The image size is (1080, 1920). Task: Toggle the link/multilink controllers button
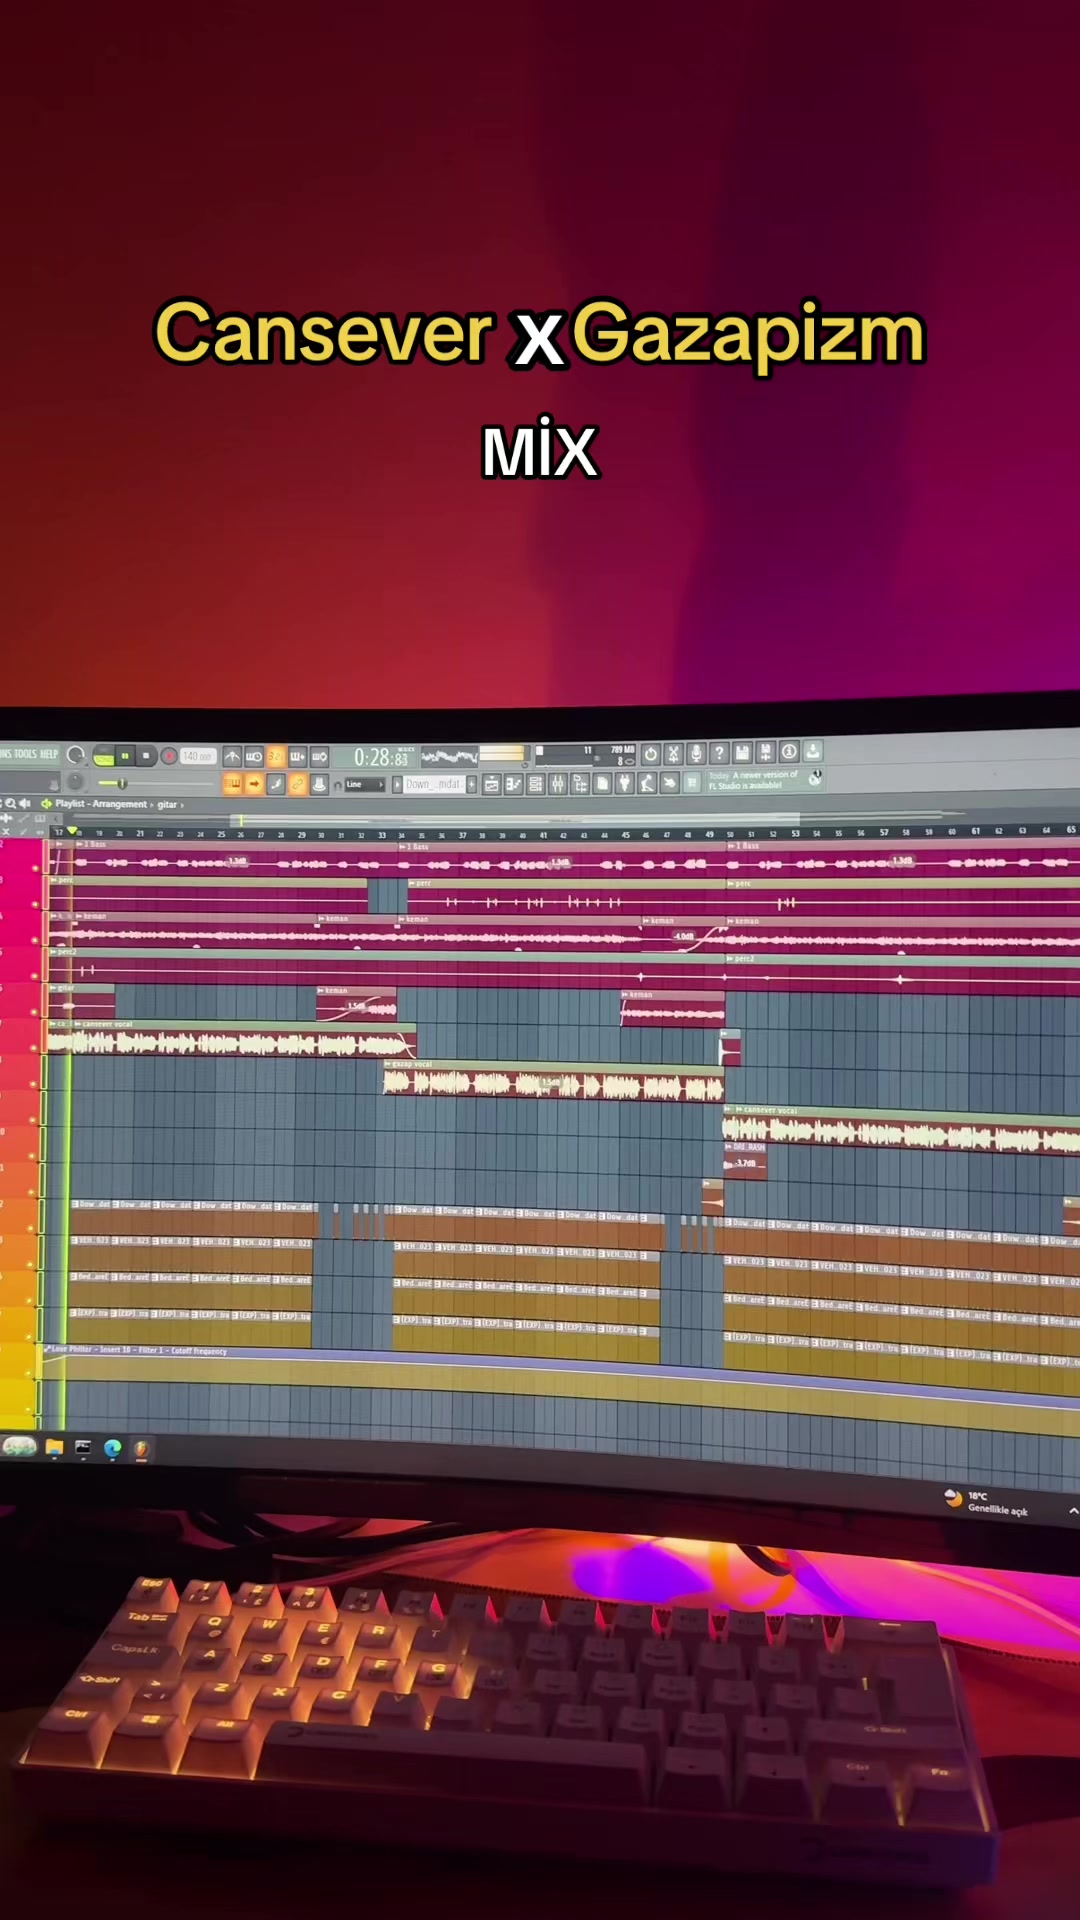click(x=298, y=784)
